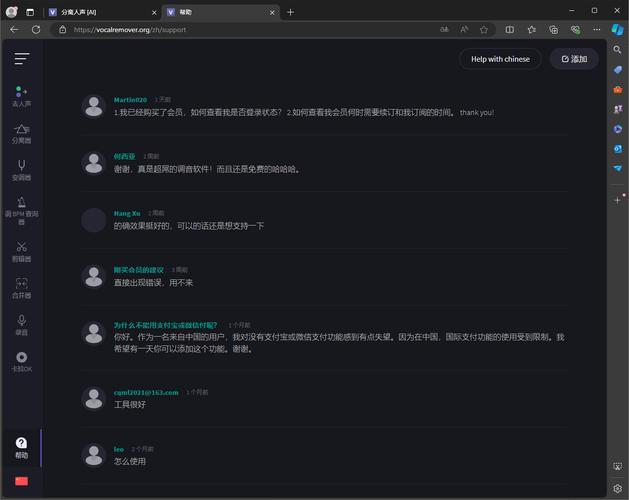Select the 帮助 help item in sidebar
The width and height of the screenshot is (629, 500).
(x=21, y=448)
